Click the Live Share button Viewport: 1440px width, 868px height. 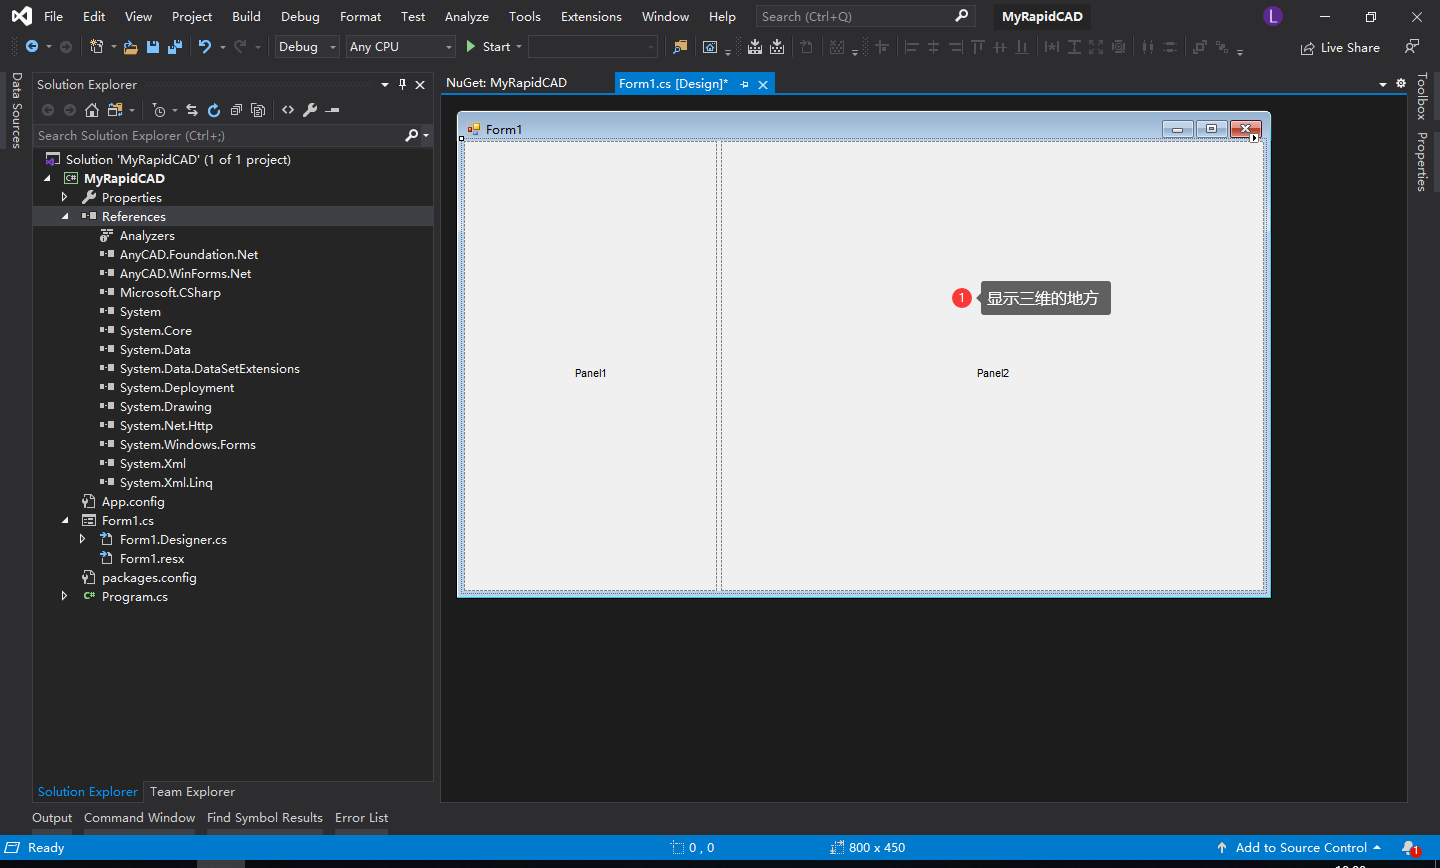pos(1340,48)
